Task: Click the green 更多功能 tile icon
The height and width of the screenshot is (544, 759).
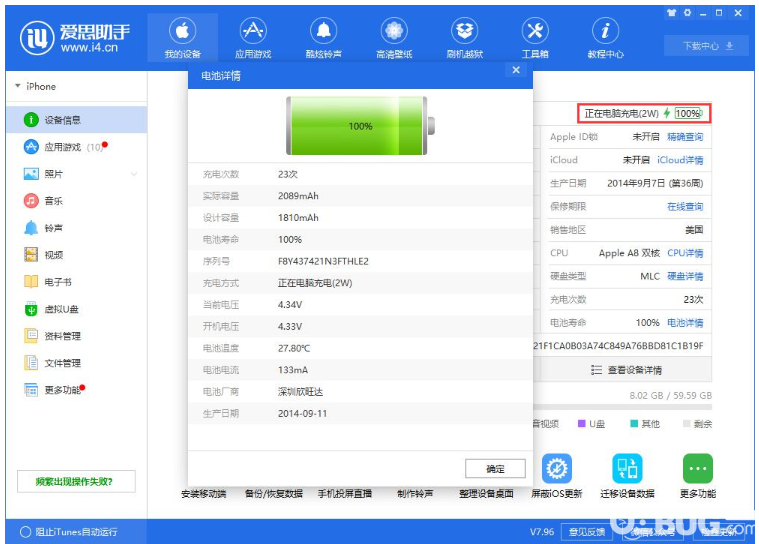Action: [x=698, y=468]
